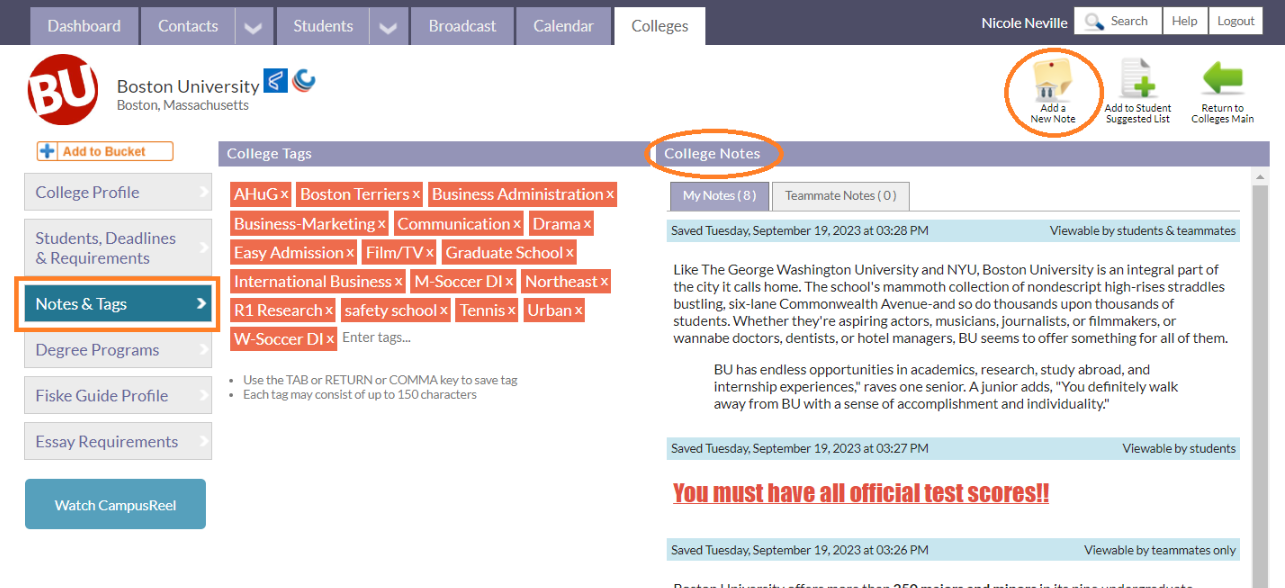Open the Contacts dropdown arrow
1285x588 pixels.
coord(253,27)
